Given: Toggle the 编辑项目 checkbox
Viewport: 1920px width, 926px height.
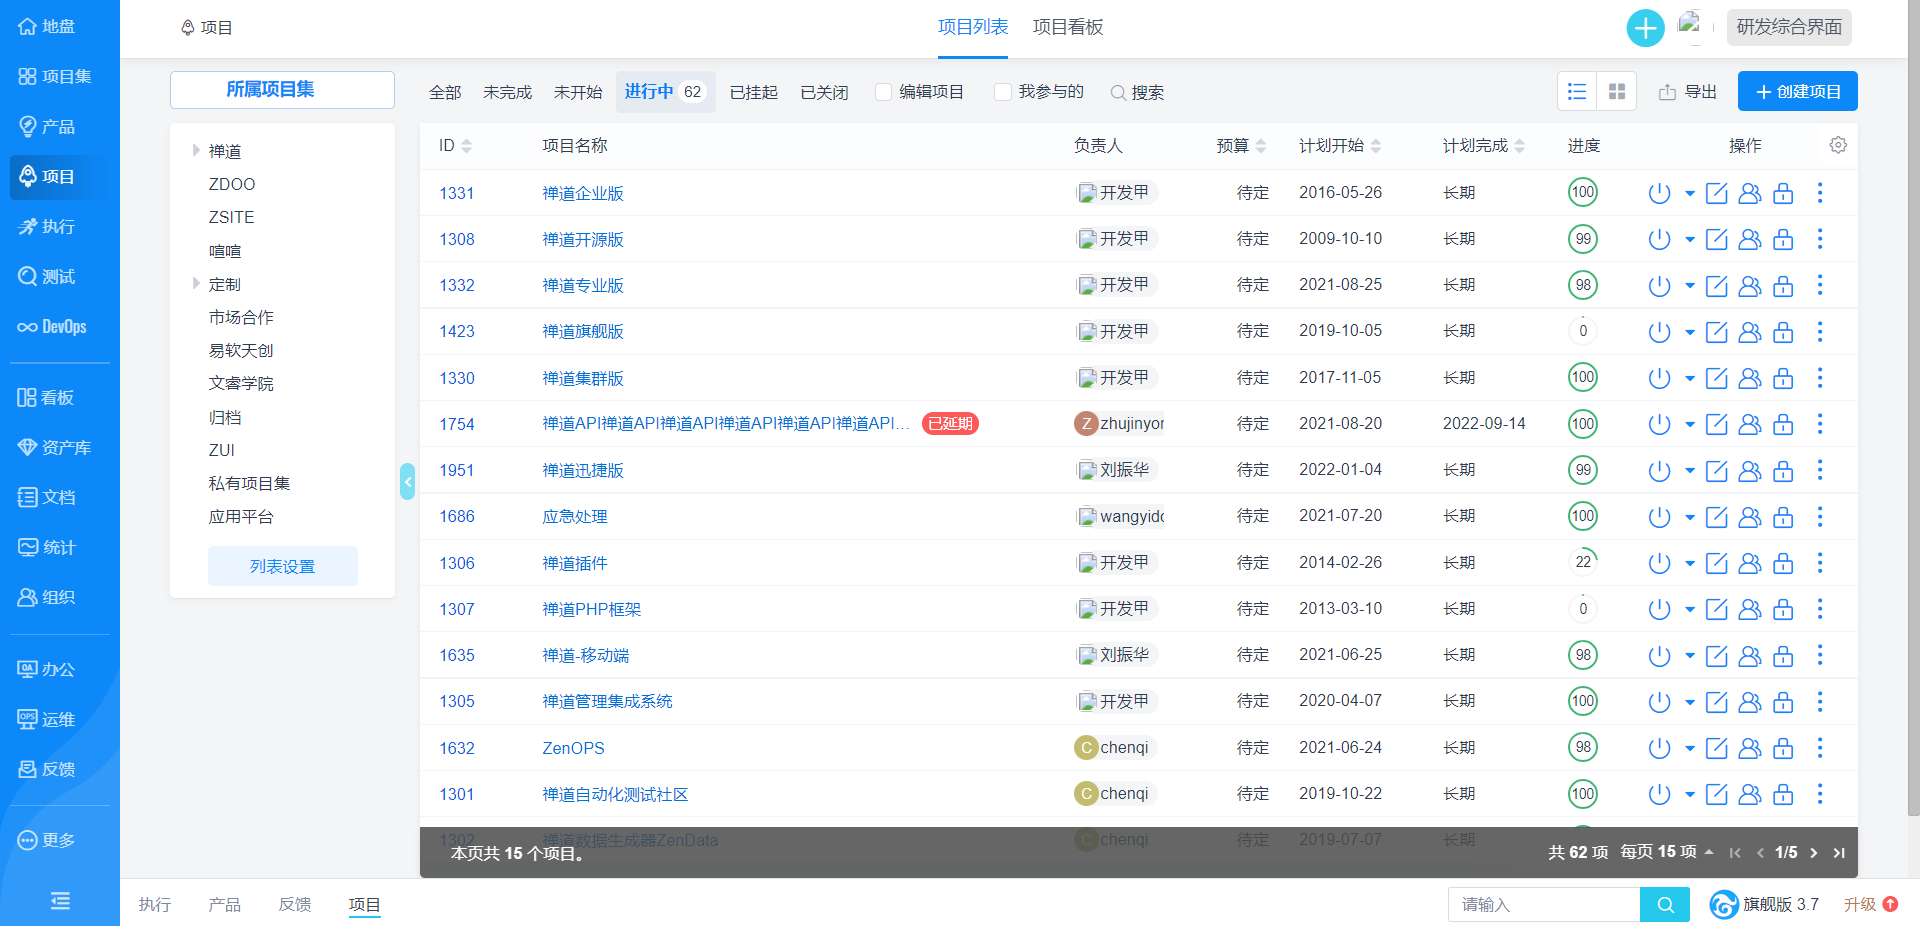Looking at the screenshot, I should pyautogui.click(x=884, y=92).
